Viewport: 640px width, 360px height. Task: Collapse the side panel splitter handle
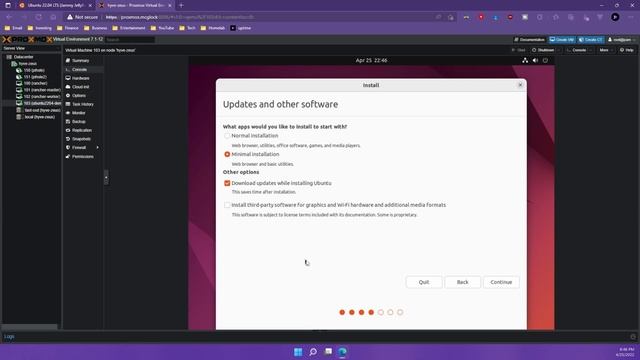coord(106,177)
